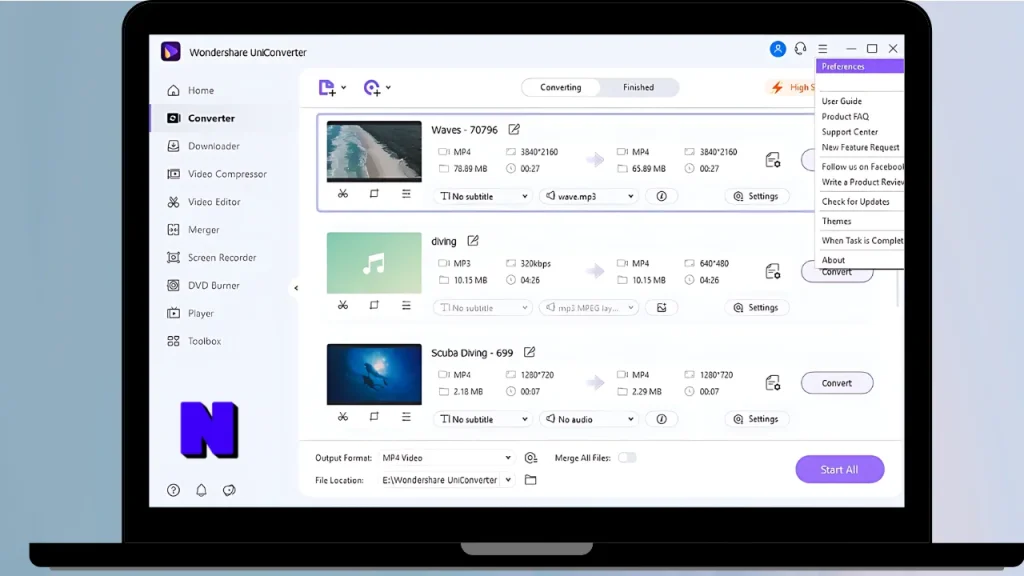Expand the Add Files dropdown arrow
The image size is (1024, 576).
tap(344, 88)
